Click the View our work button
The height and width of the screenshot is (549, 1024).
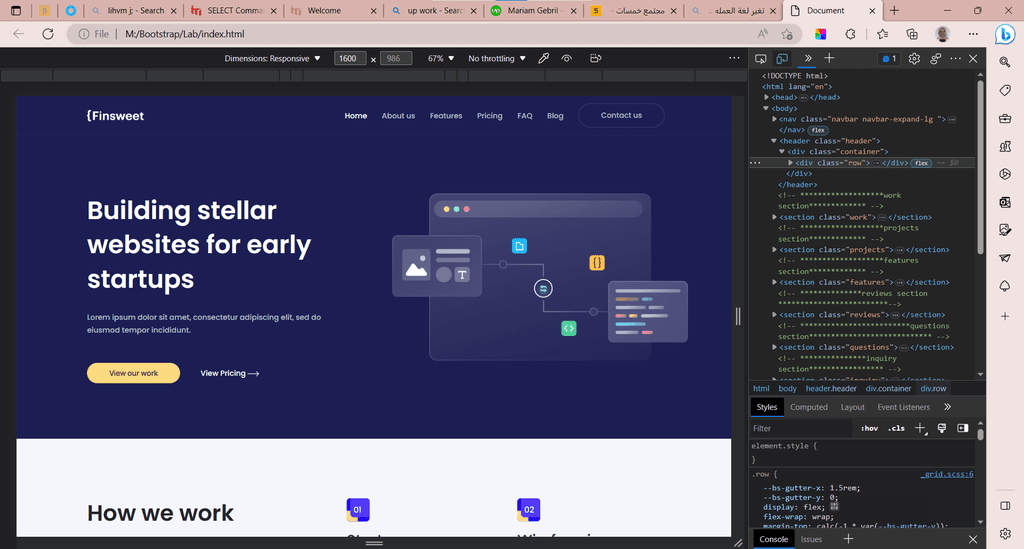coord(133,373)
